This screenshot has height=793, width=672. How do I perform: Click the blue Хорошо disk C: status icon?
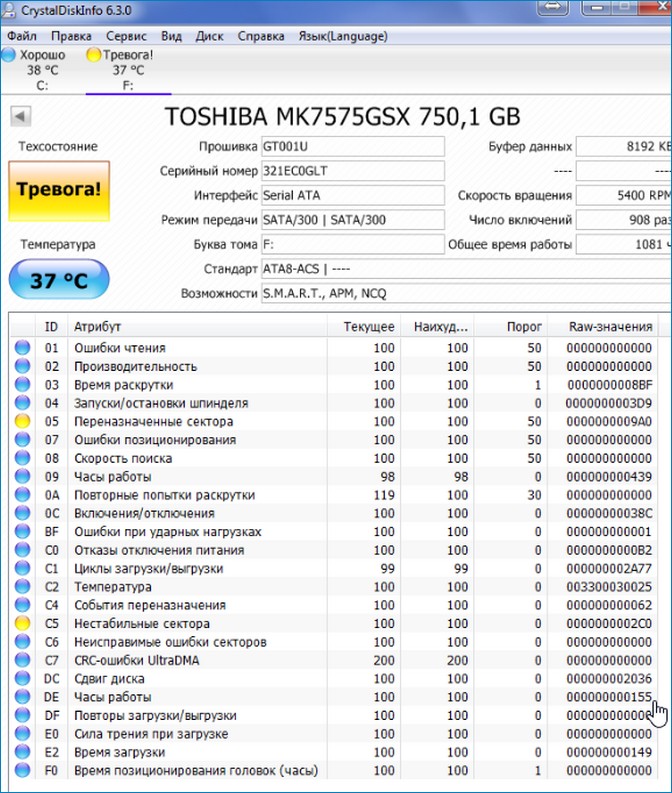click(8, 55)
